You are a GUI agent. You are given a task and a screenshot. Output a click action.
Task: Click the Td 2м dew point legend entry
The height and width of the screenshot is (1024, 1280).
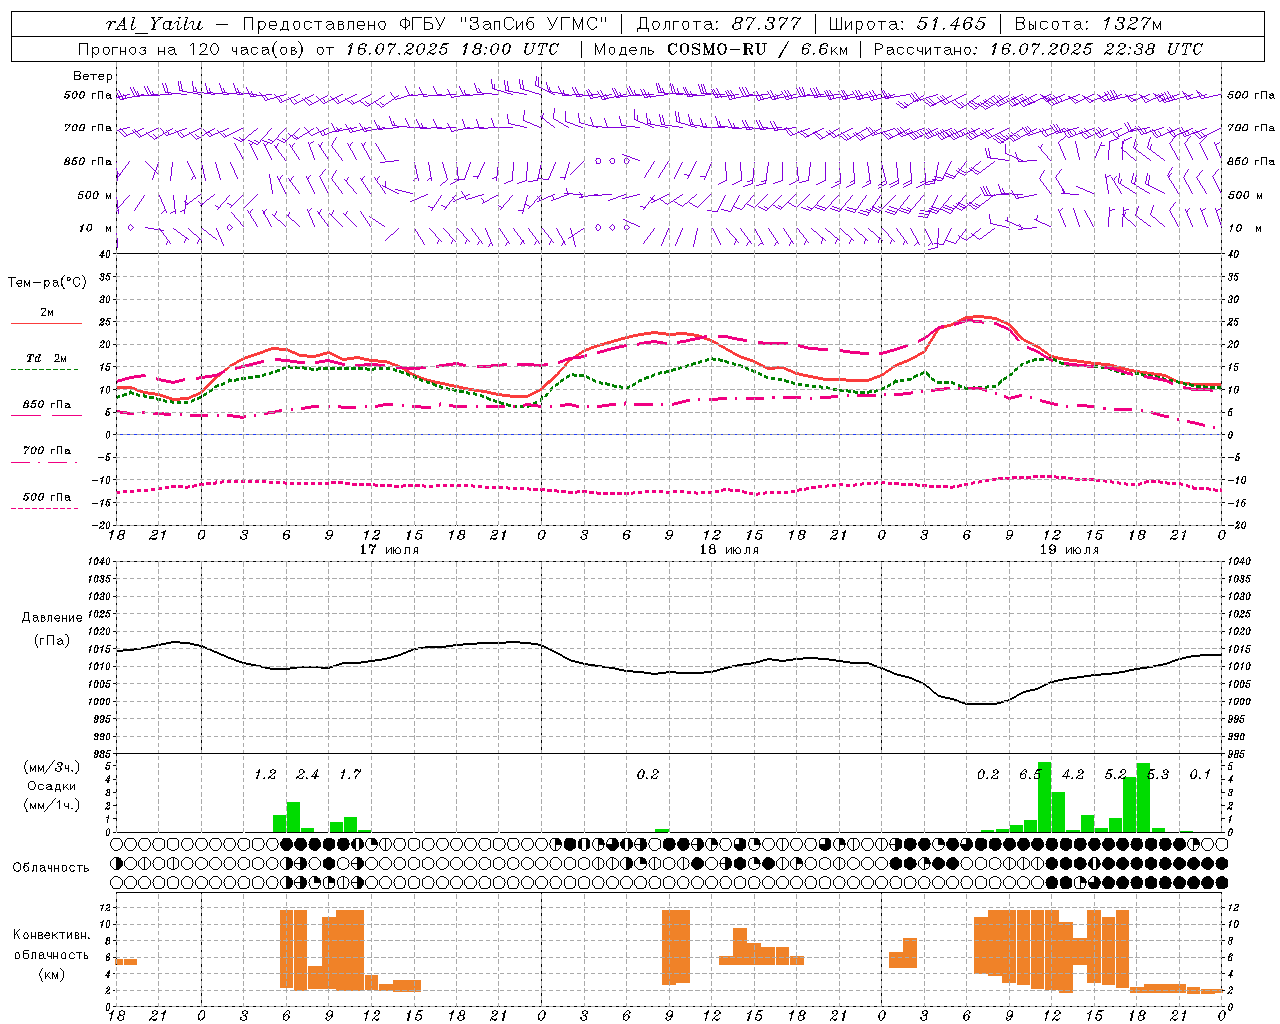point(46,358)
